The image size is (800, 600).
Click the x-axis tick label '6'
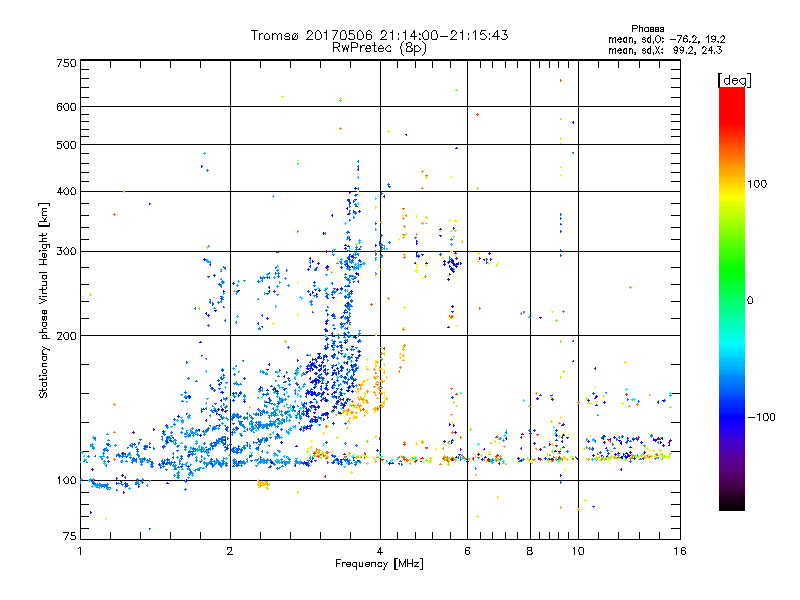(467, 551)
